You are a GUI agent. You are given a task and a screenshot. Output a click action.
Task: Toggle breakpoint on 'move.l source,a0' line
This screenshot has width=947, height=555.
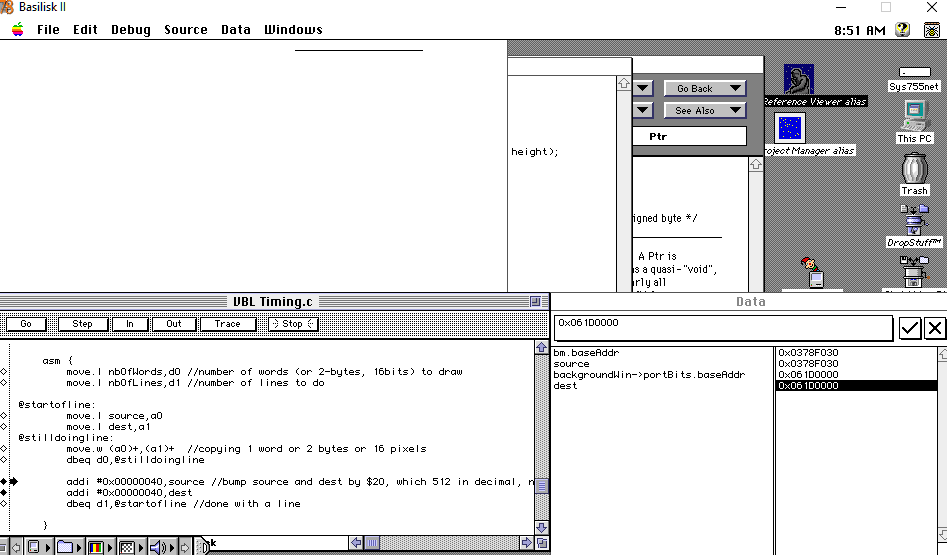(x=4, y=416)
